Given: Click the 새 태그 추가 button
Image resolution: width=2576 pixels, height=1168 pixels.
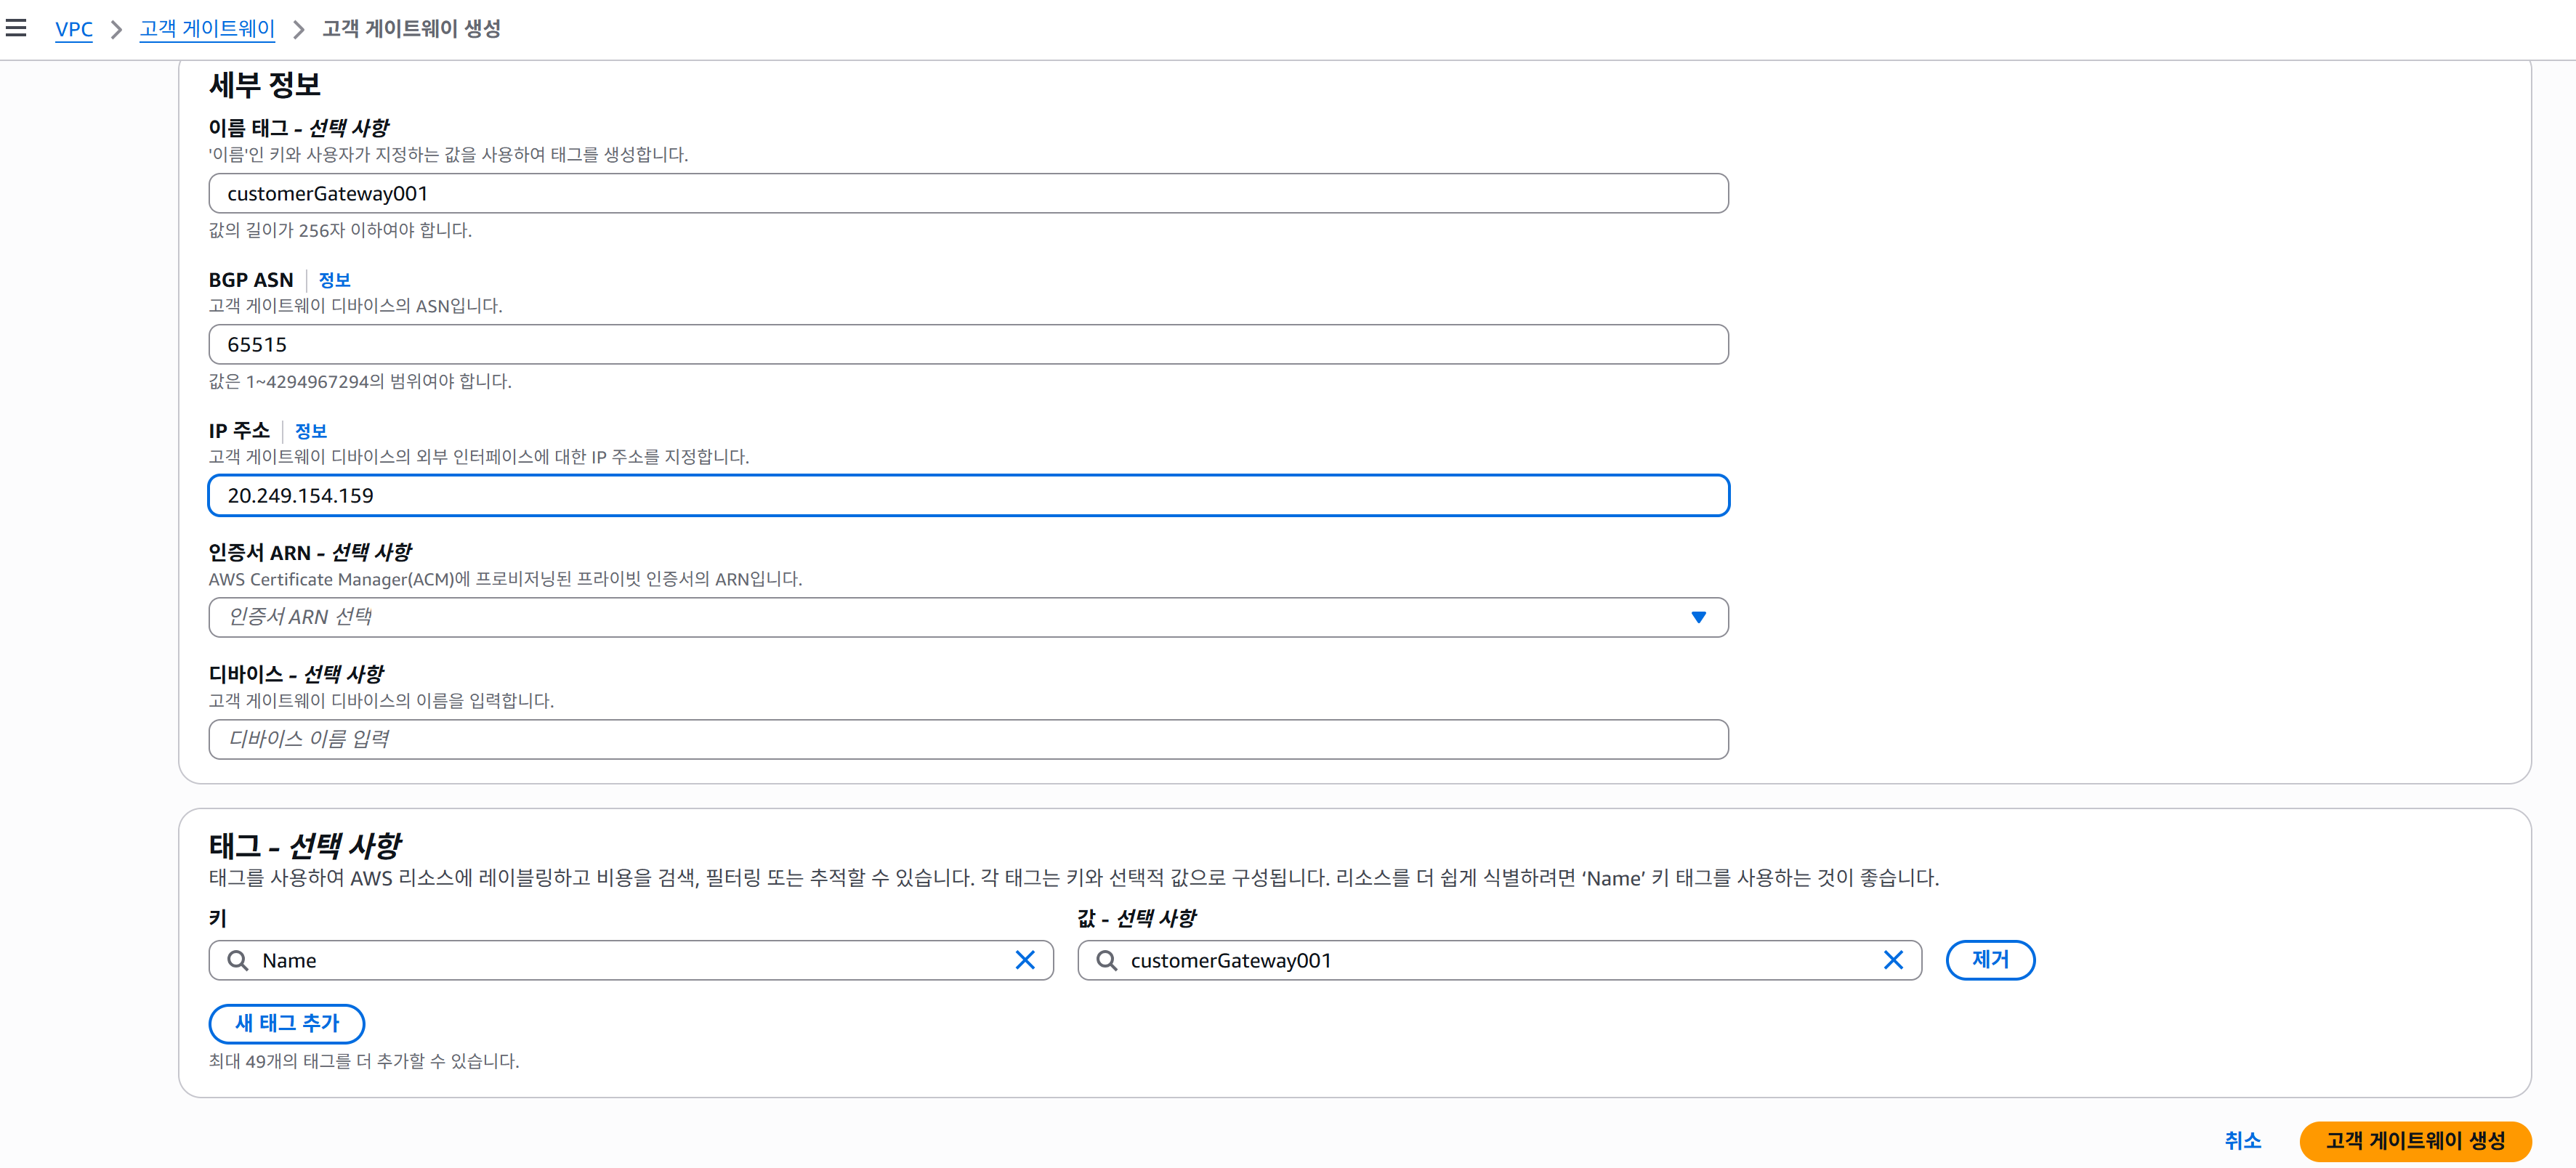Looking at the screenshot, I should [x=286, y=1023].
